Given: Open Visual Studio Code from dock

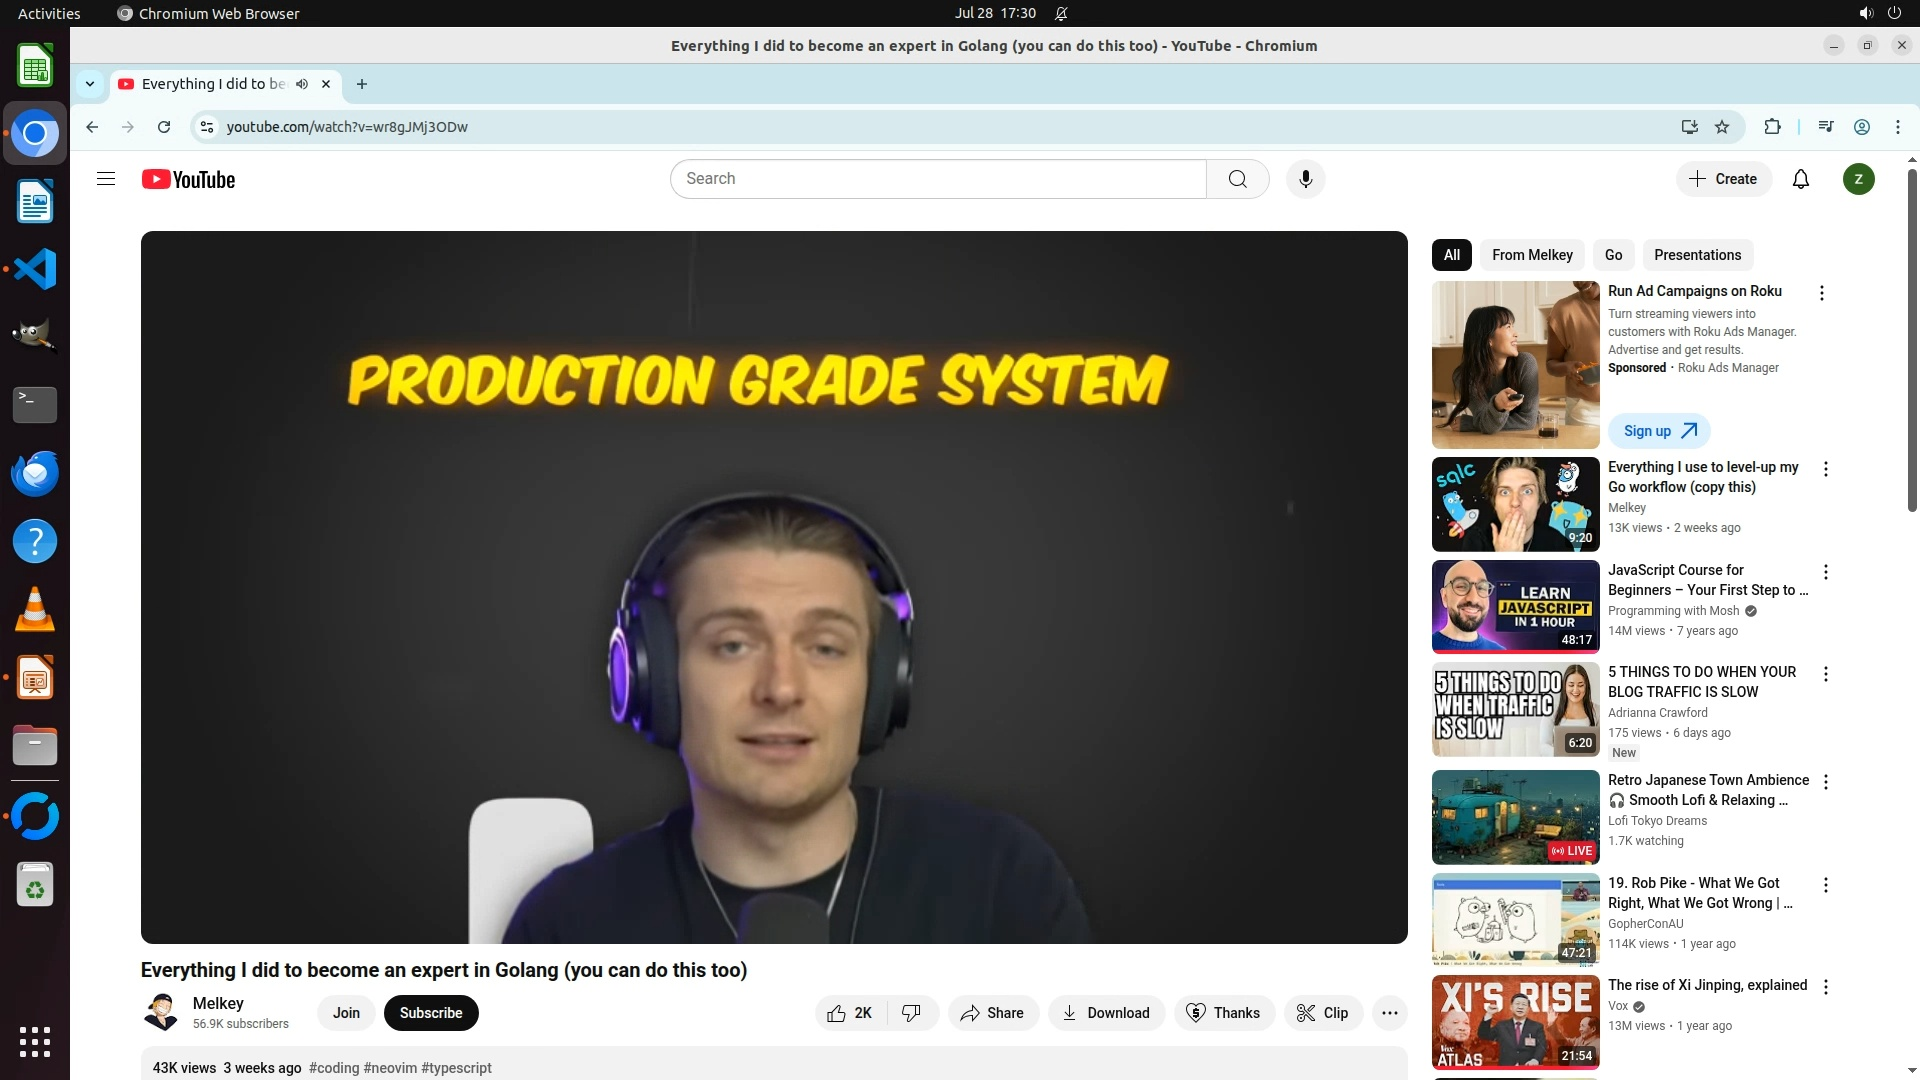Looking at the screenshot, I should tap(35, 269).
